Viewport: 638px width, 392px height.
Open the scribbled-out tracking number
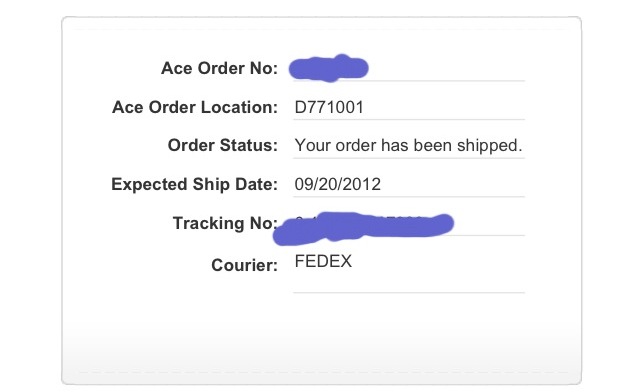363,228
